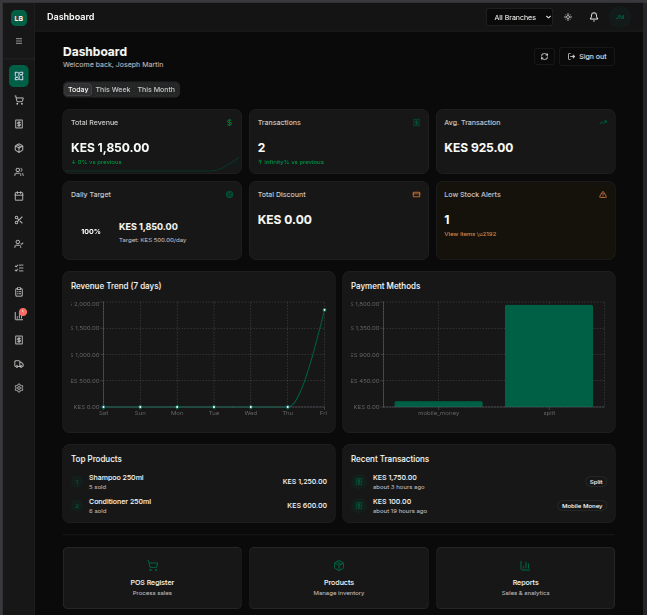Click the KES 0.00 Total Discount value
The height and width of the screenshot is (615, 647).
285,220
